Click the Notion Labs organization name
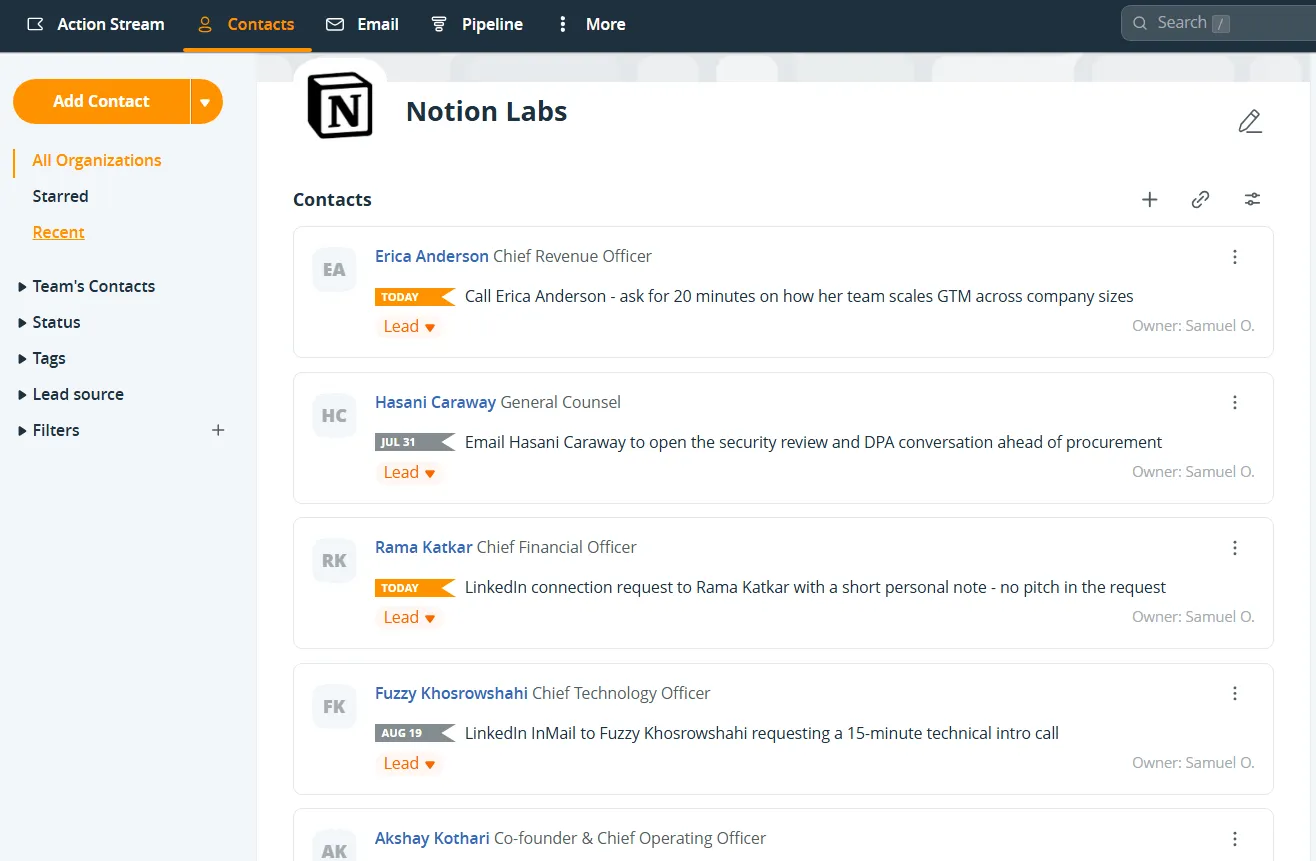This screenshot has height=861, width=1316. point(486,112)
